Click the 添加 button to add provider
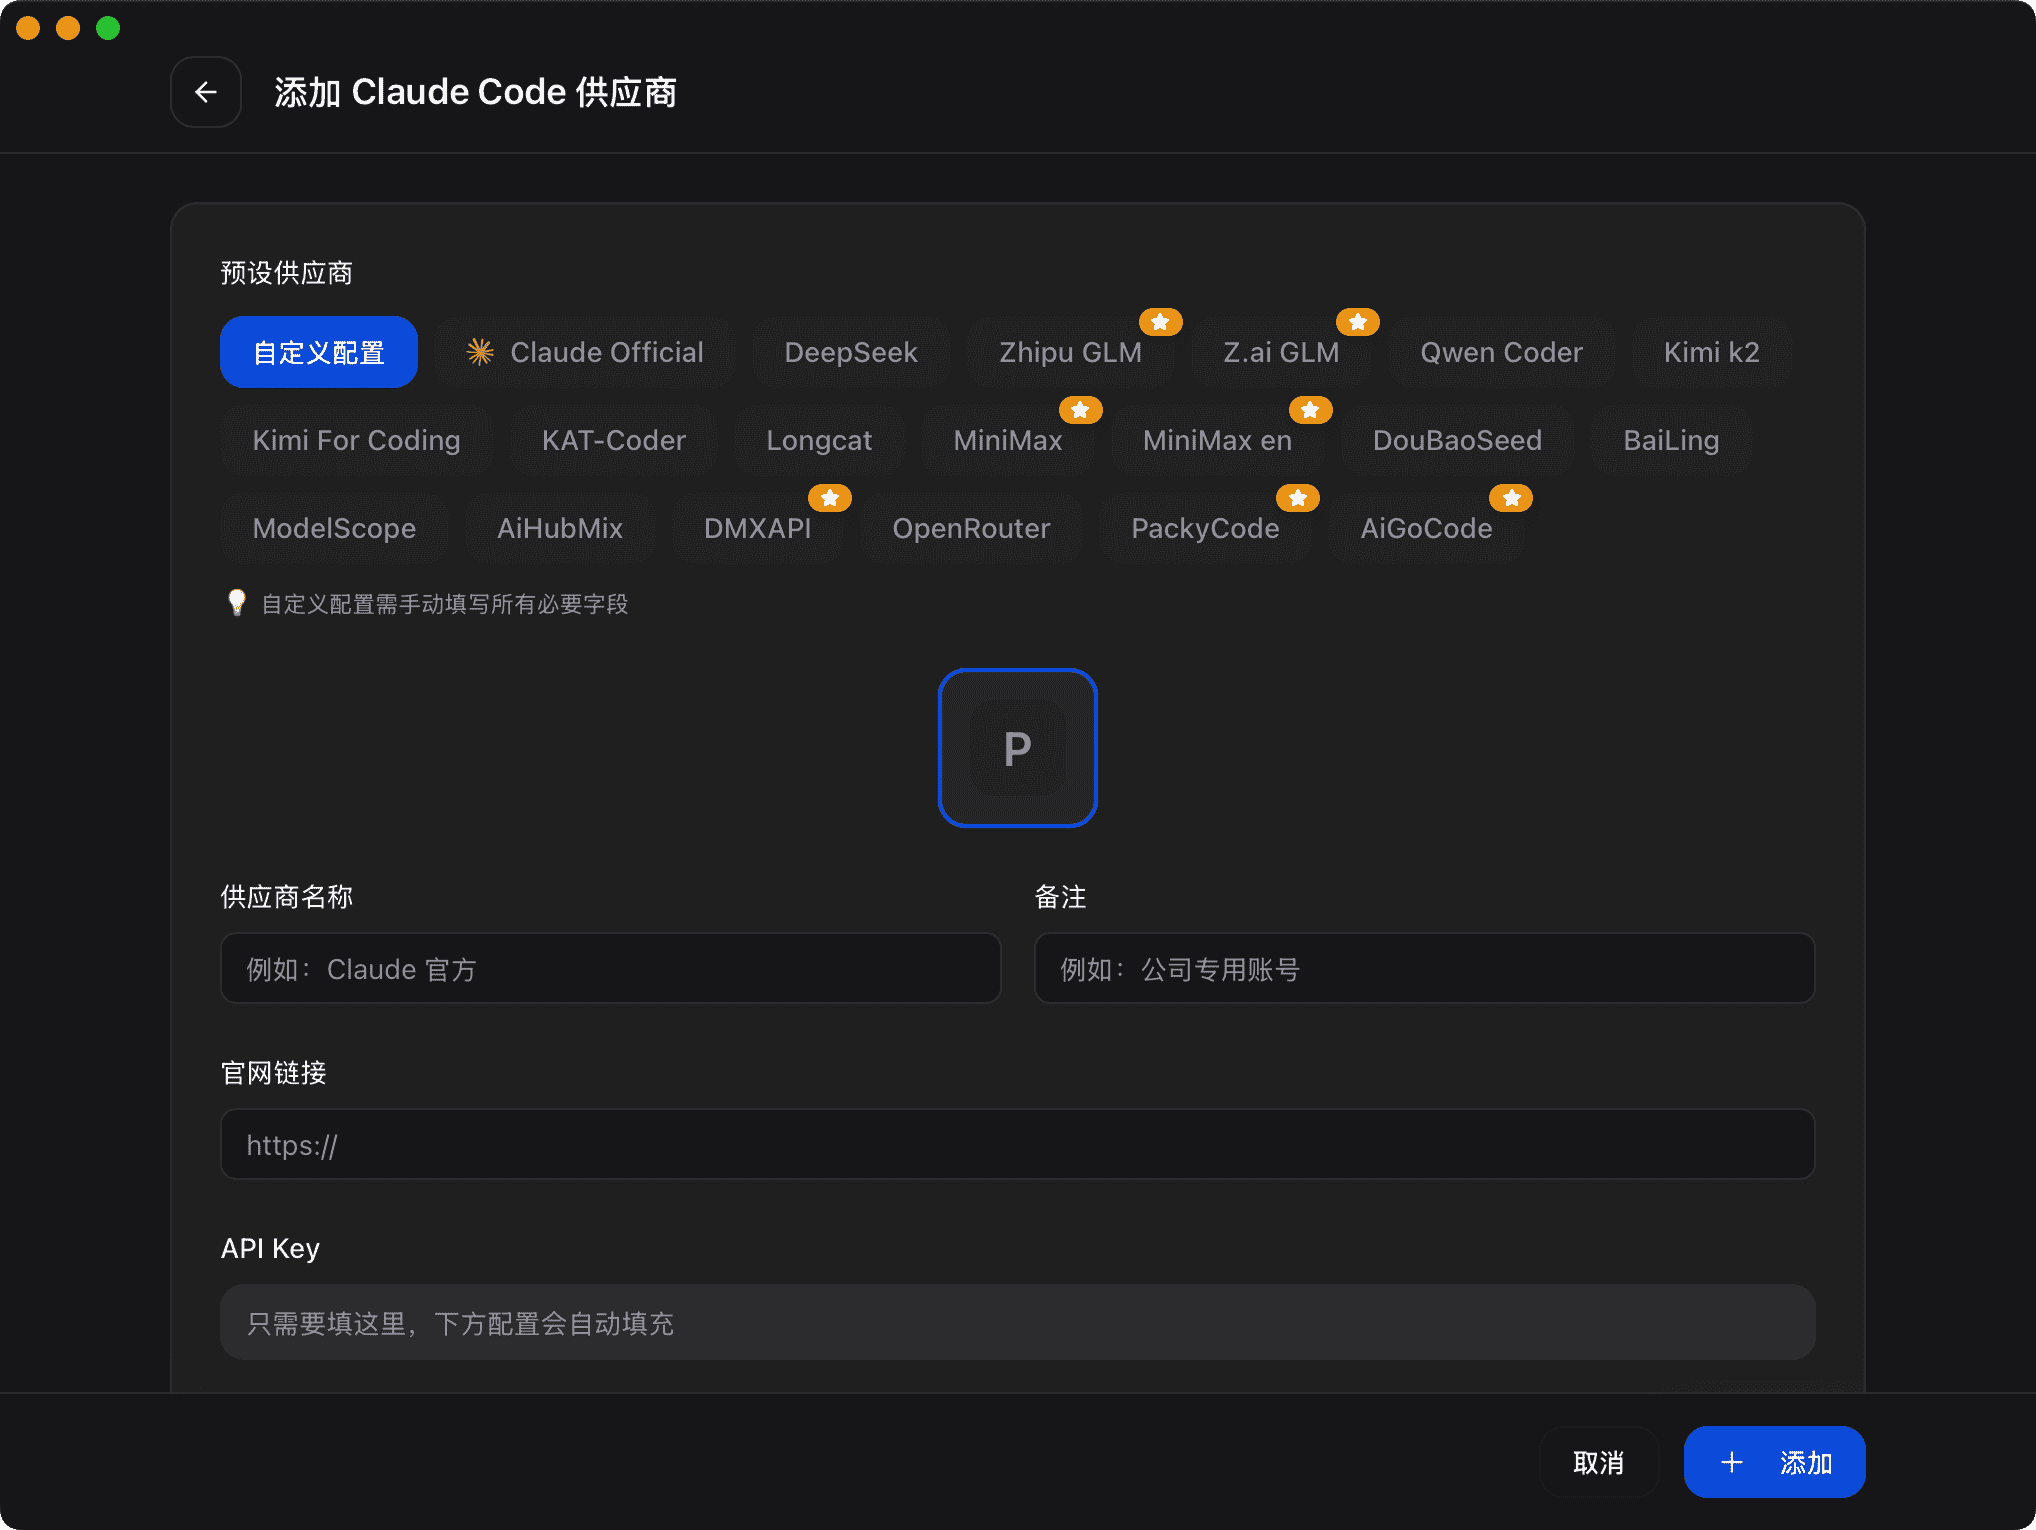 coord(1773,1461)
